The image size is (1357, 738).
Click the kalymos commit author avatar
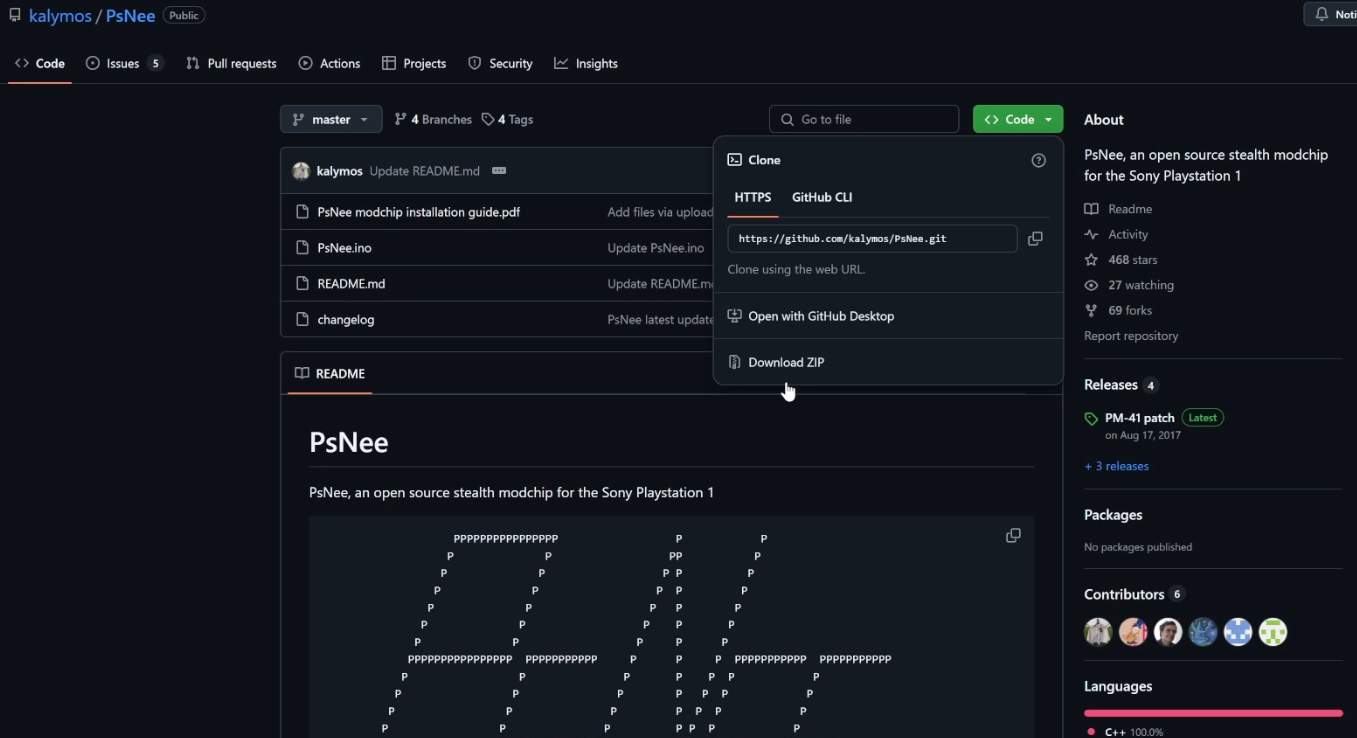coord(301,171)
